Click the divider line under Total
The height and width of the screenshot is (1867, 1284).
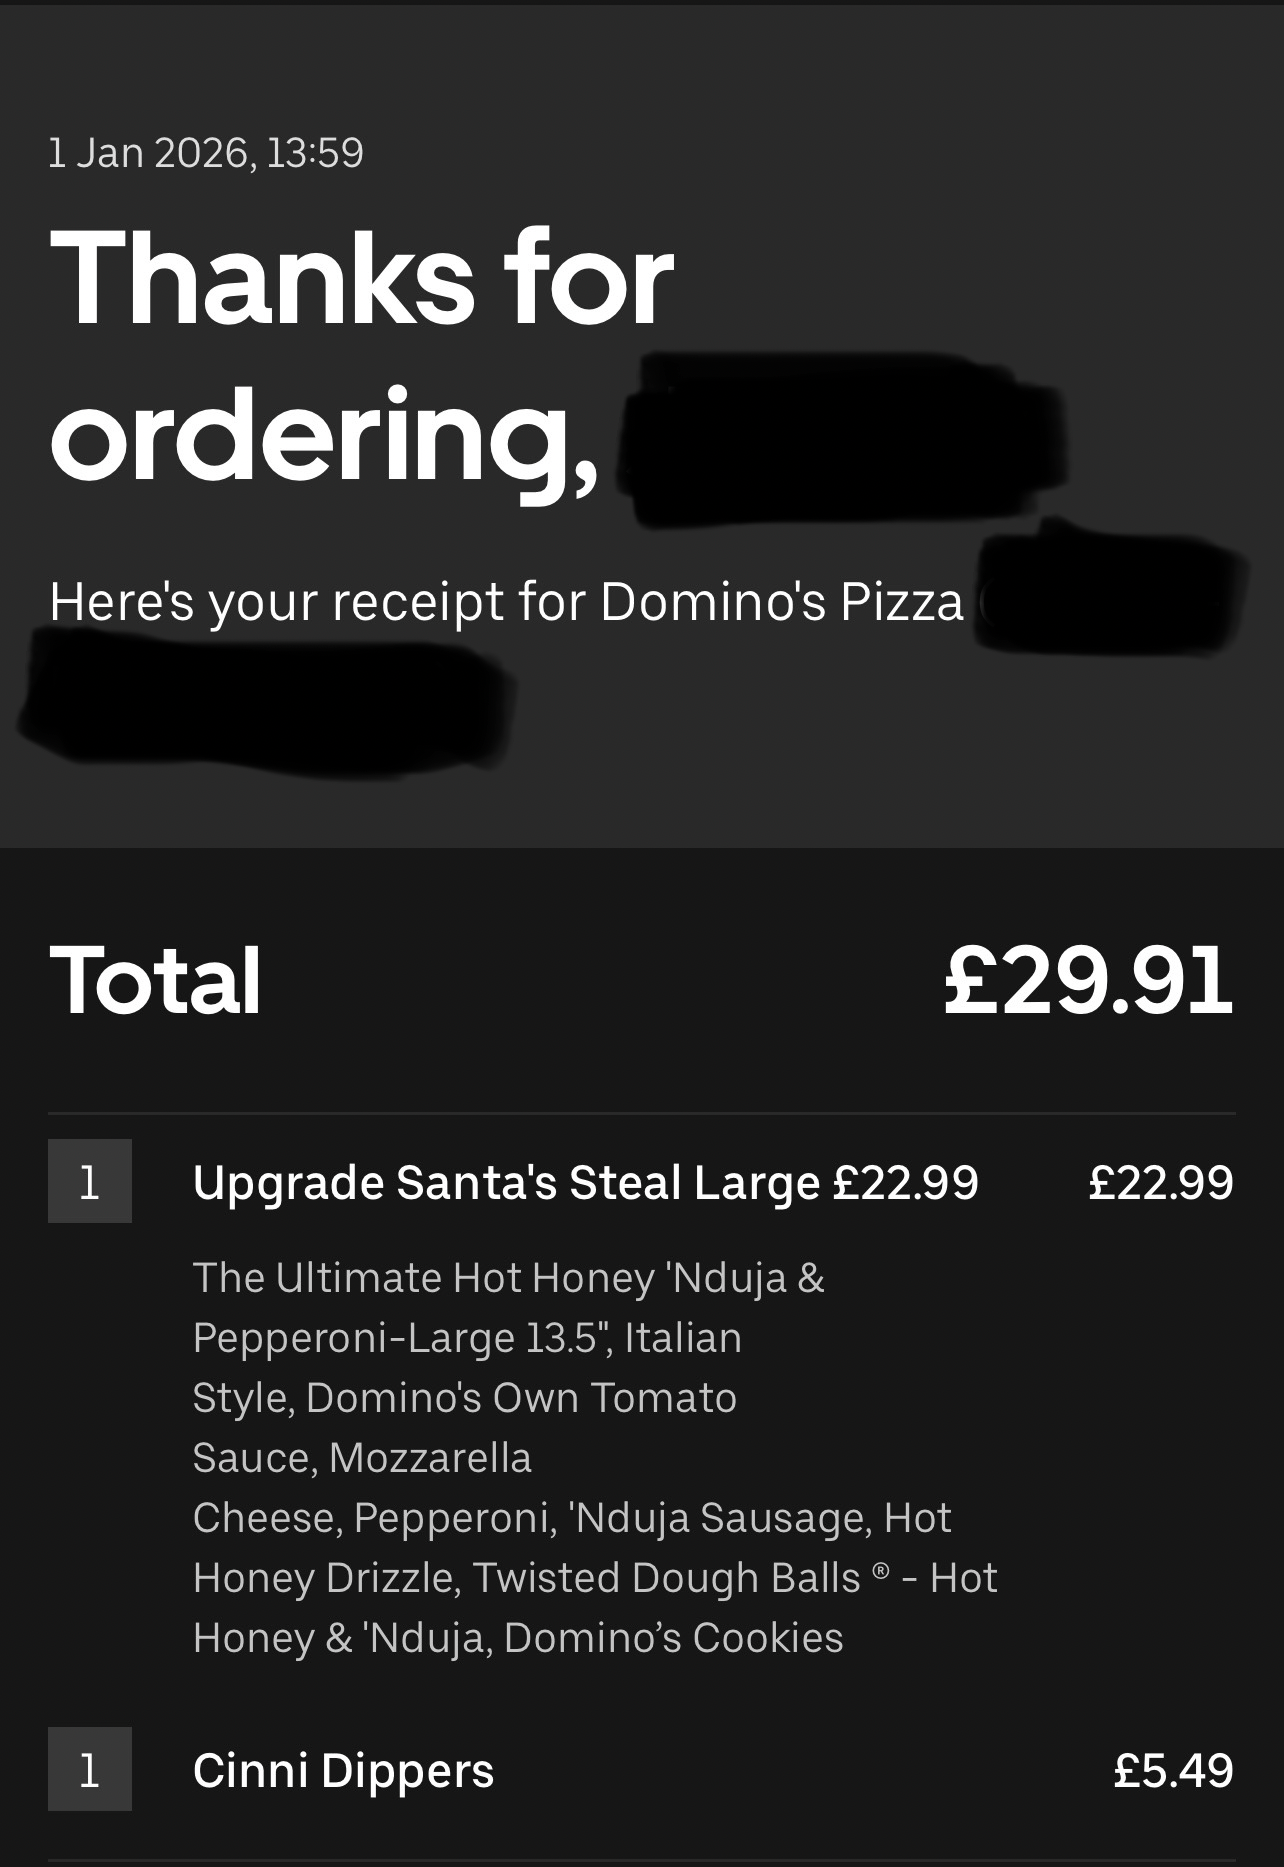tap(642, 1113)
